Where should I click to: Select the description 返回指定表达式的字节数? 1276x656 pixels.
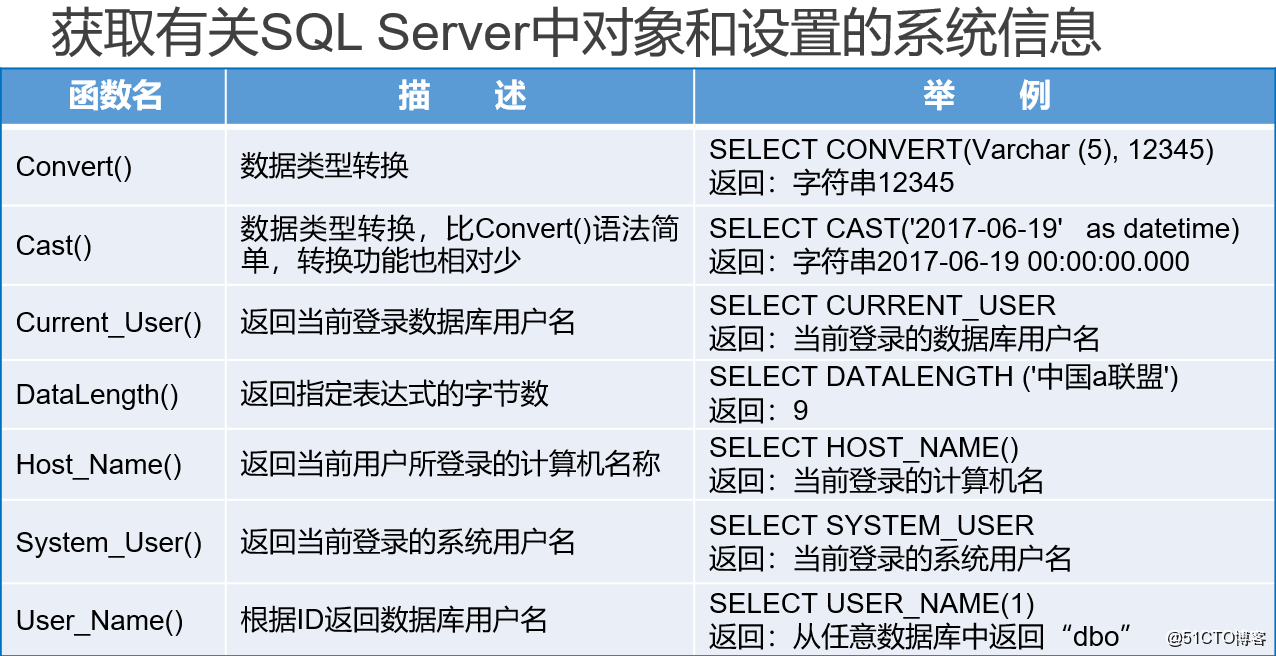(394, 393)
